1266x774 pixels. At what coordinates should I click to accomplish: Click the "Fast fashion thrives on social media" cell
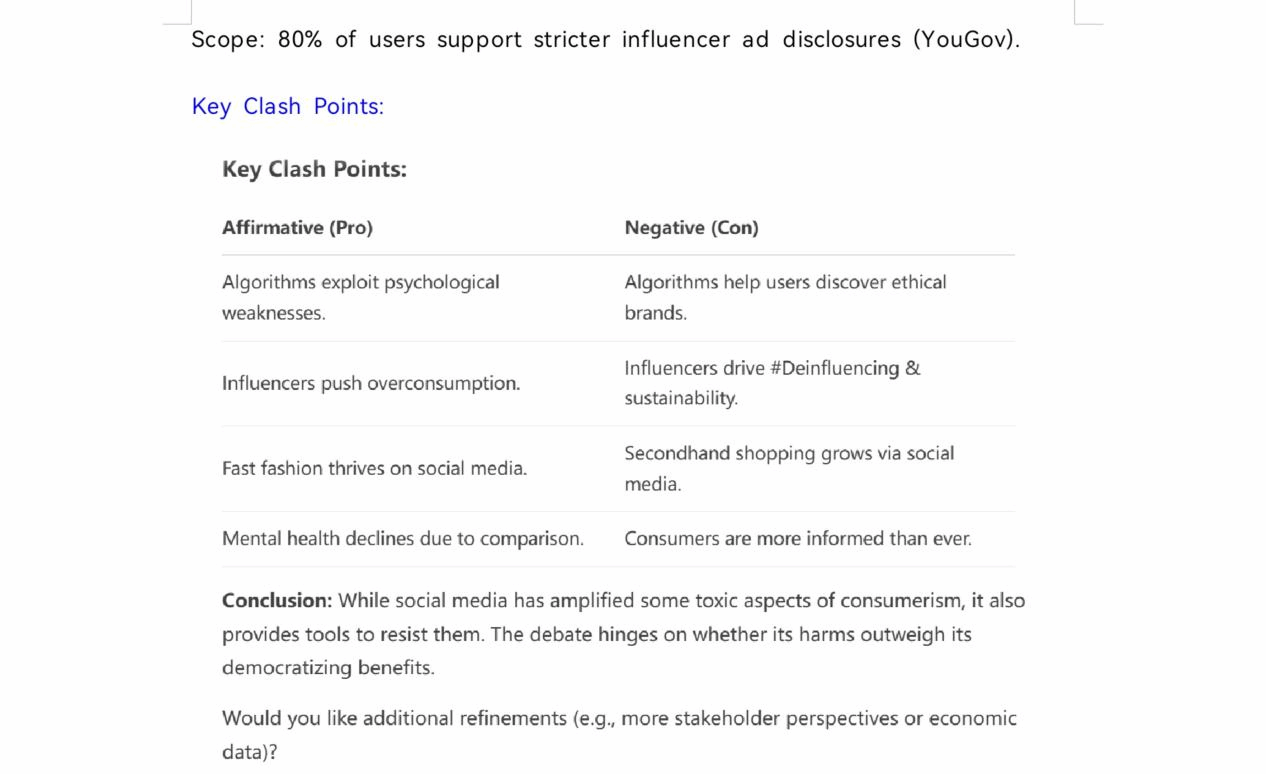(374, 469)
